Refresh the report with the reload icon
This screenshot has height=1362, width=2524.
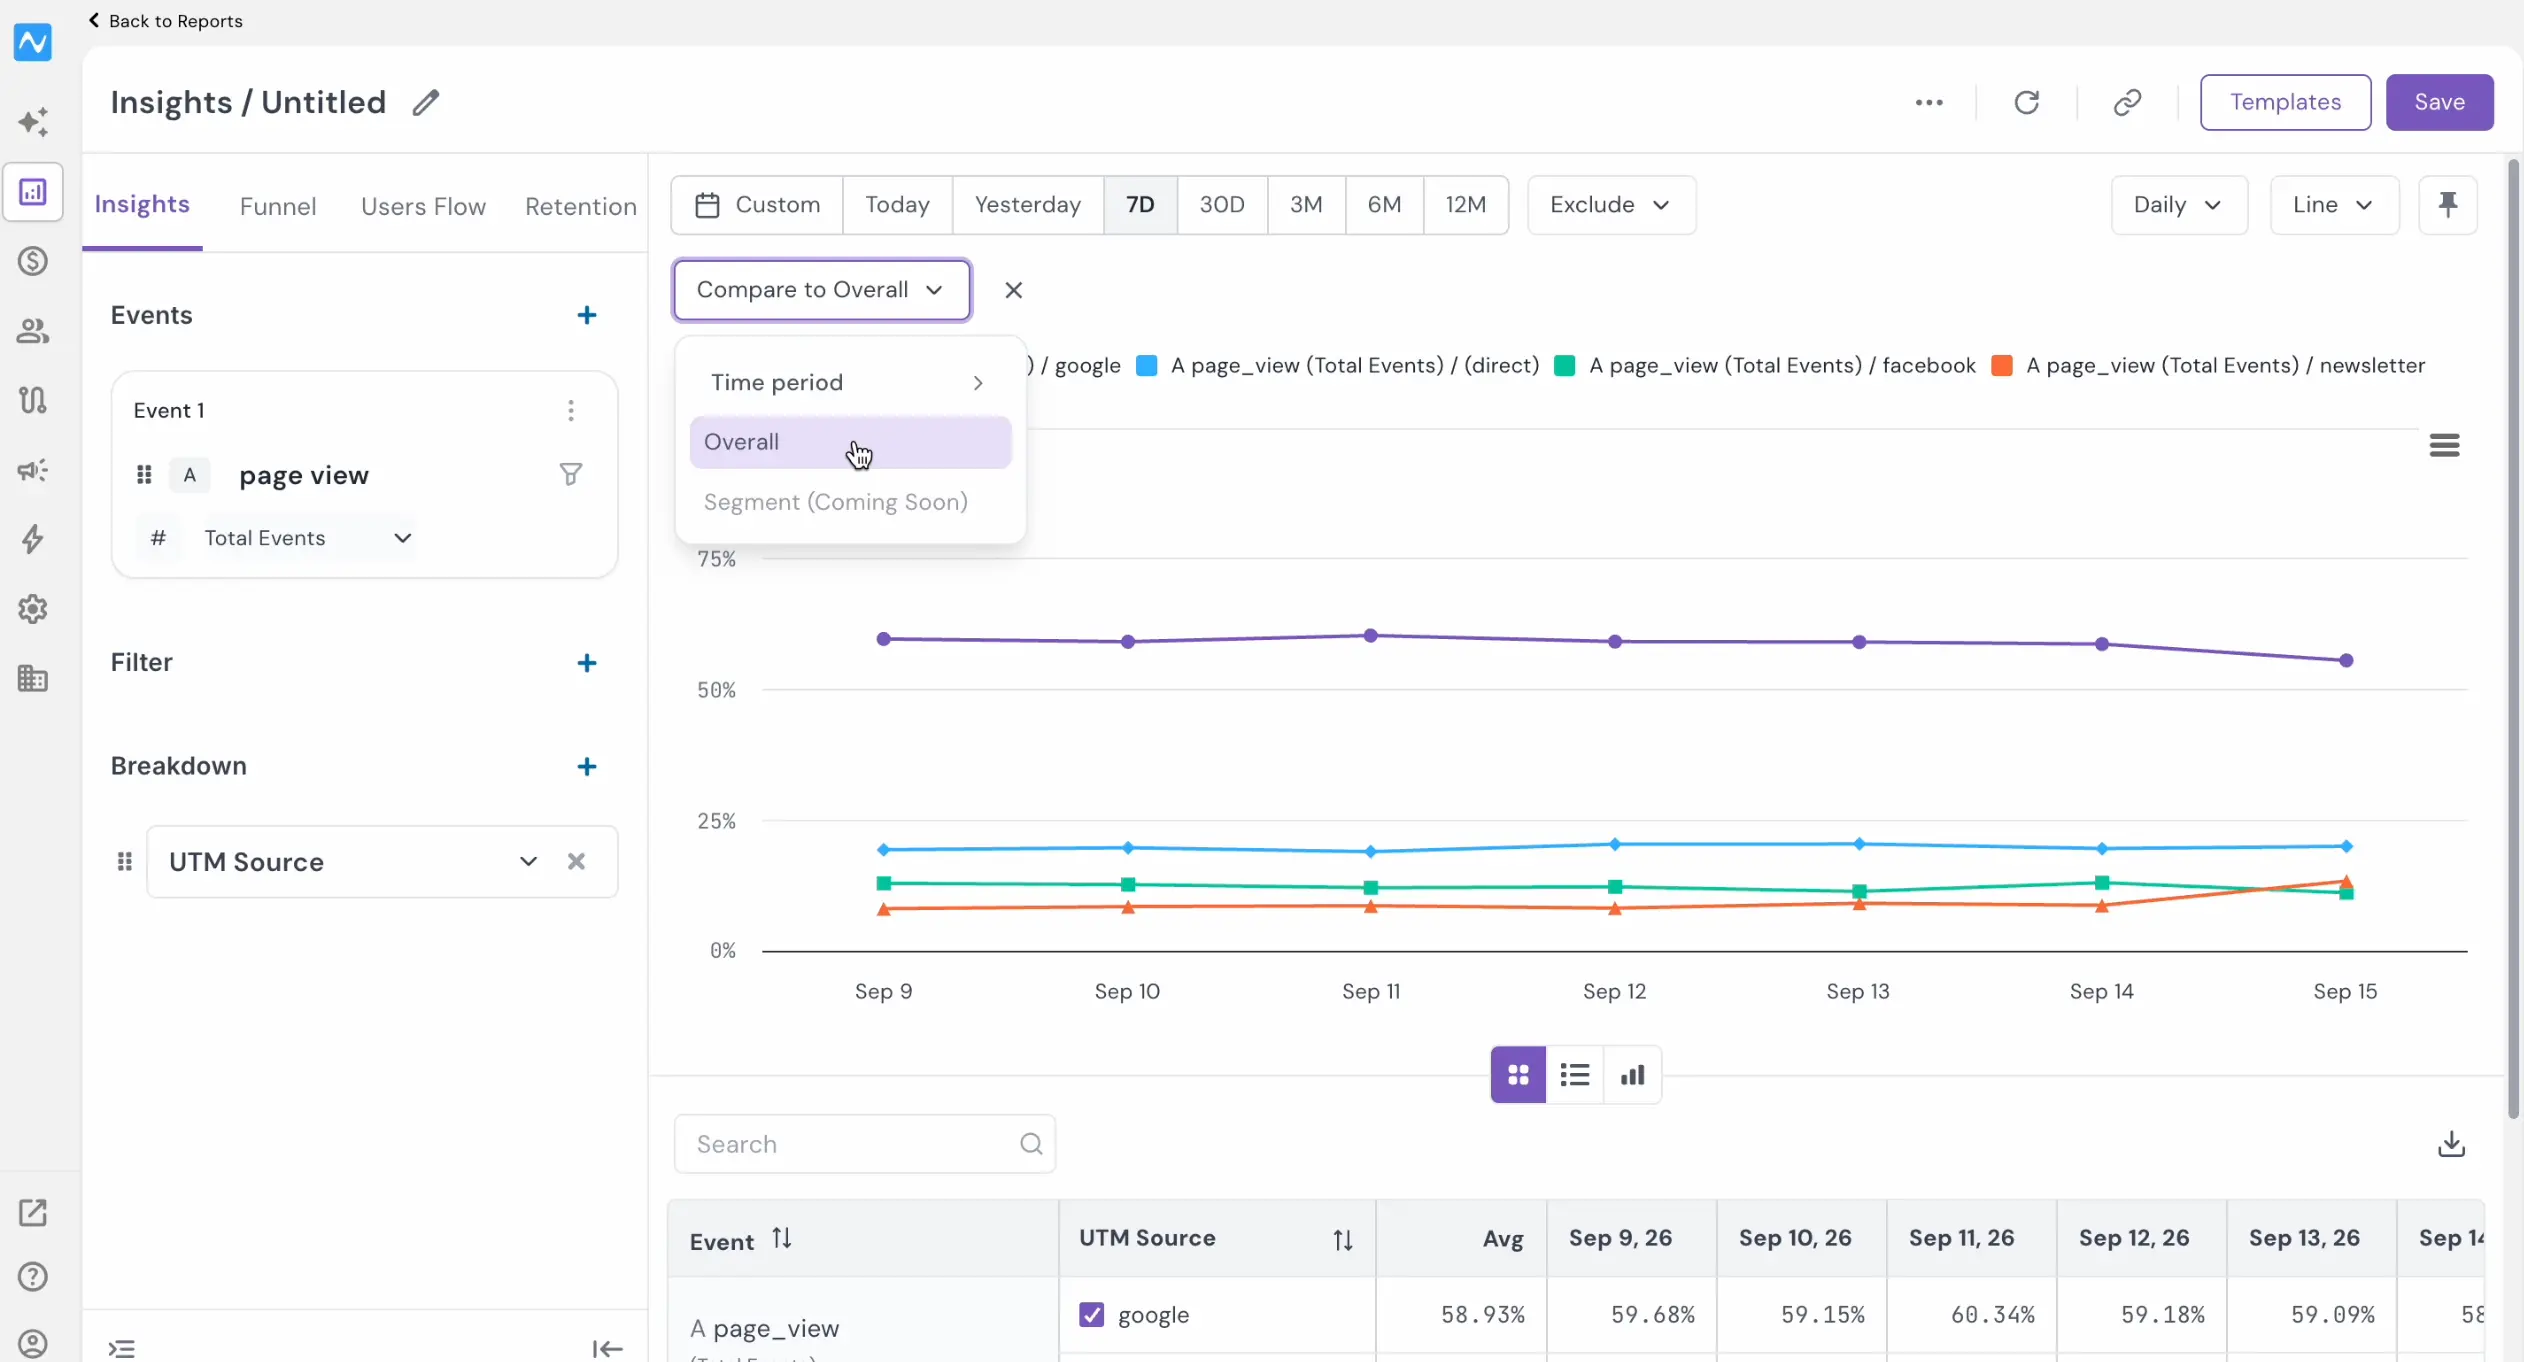point(2027,102)
